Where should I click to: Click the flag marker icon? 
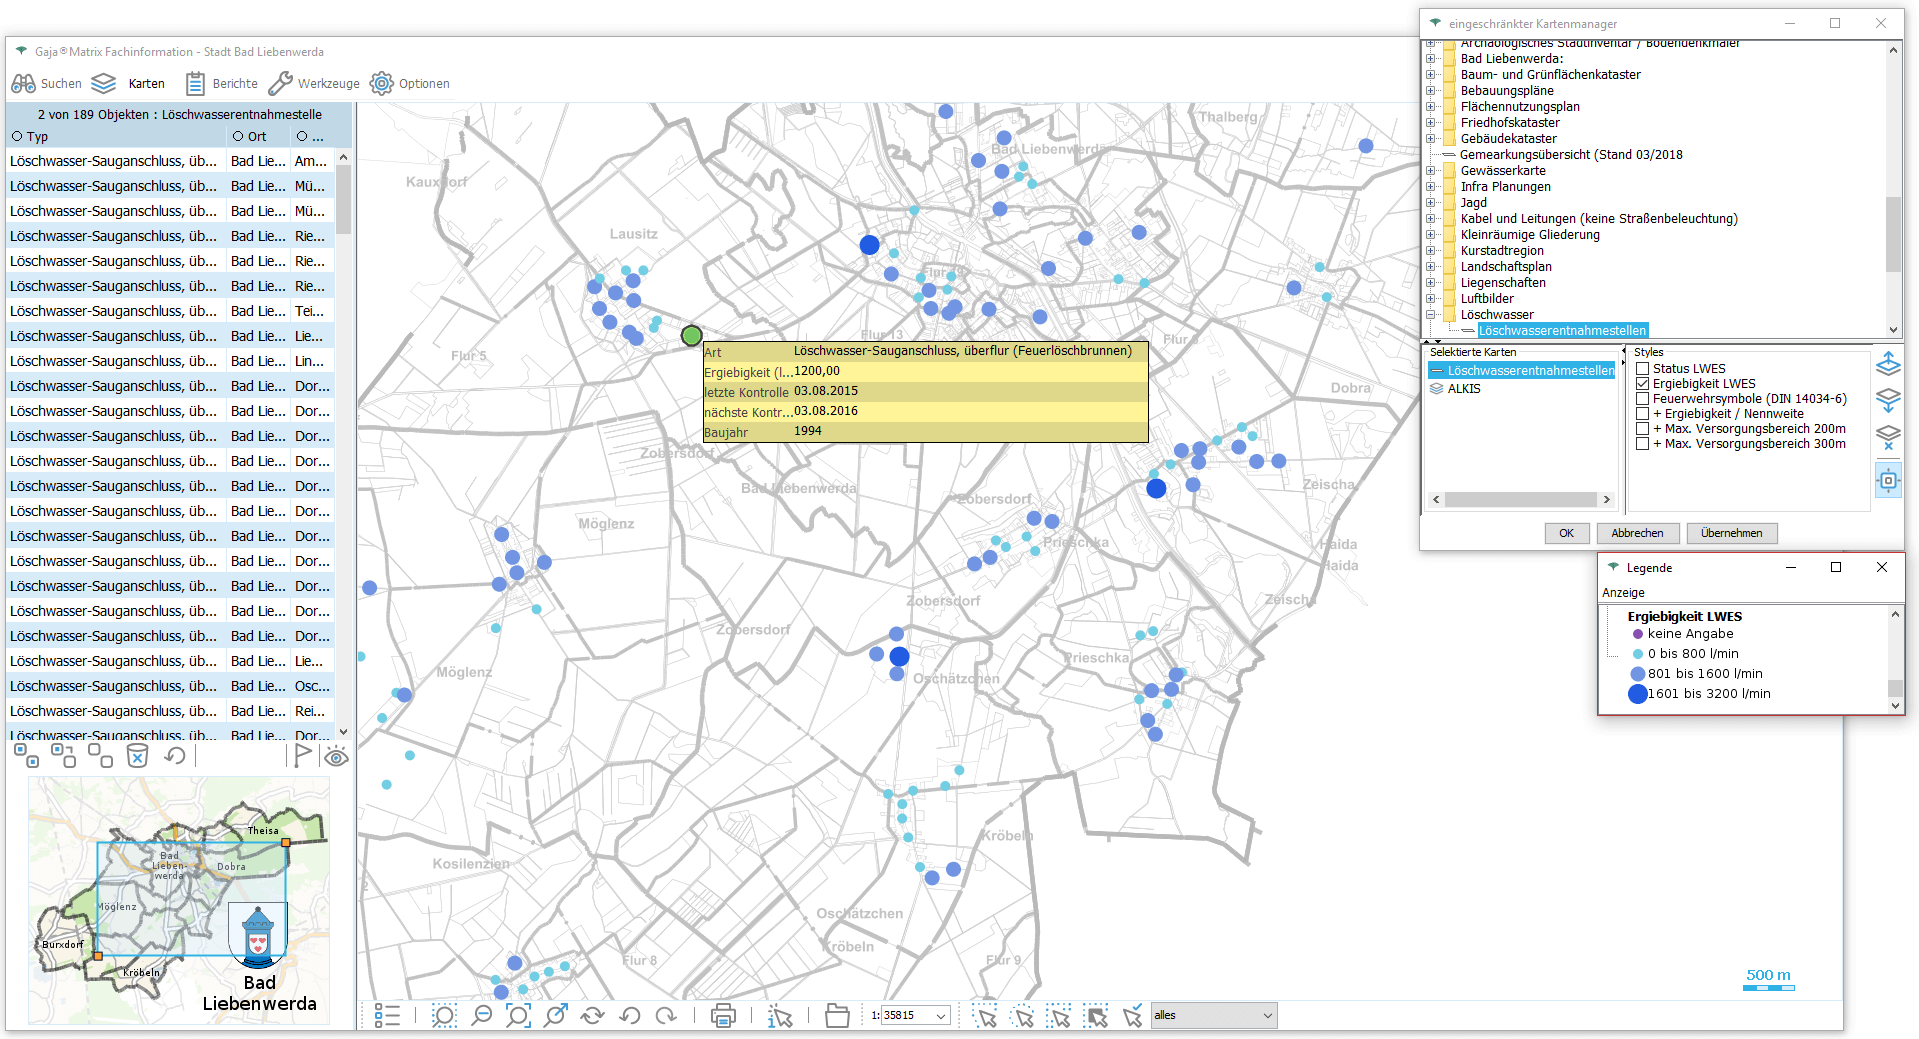[x=302, y=756]
